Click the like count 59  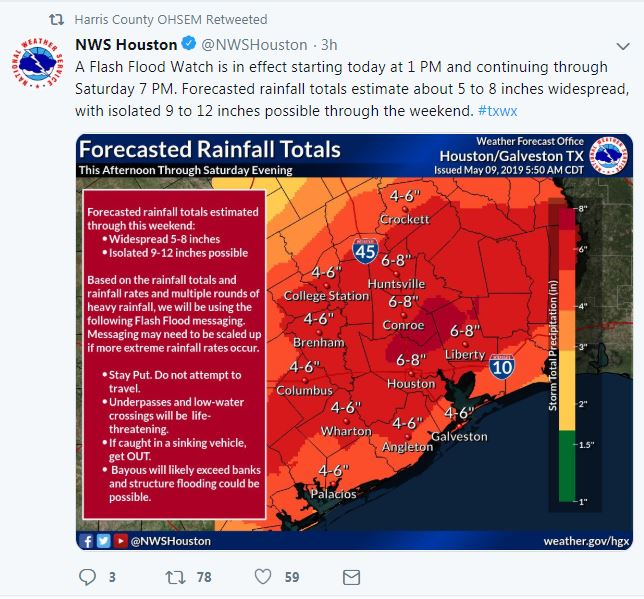(x=292, y=577)
